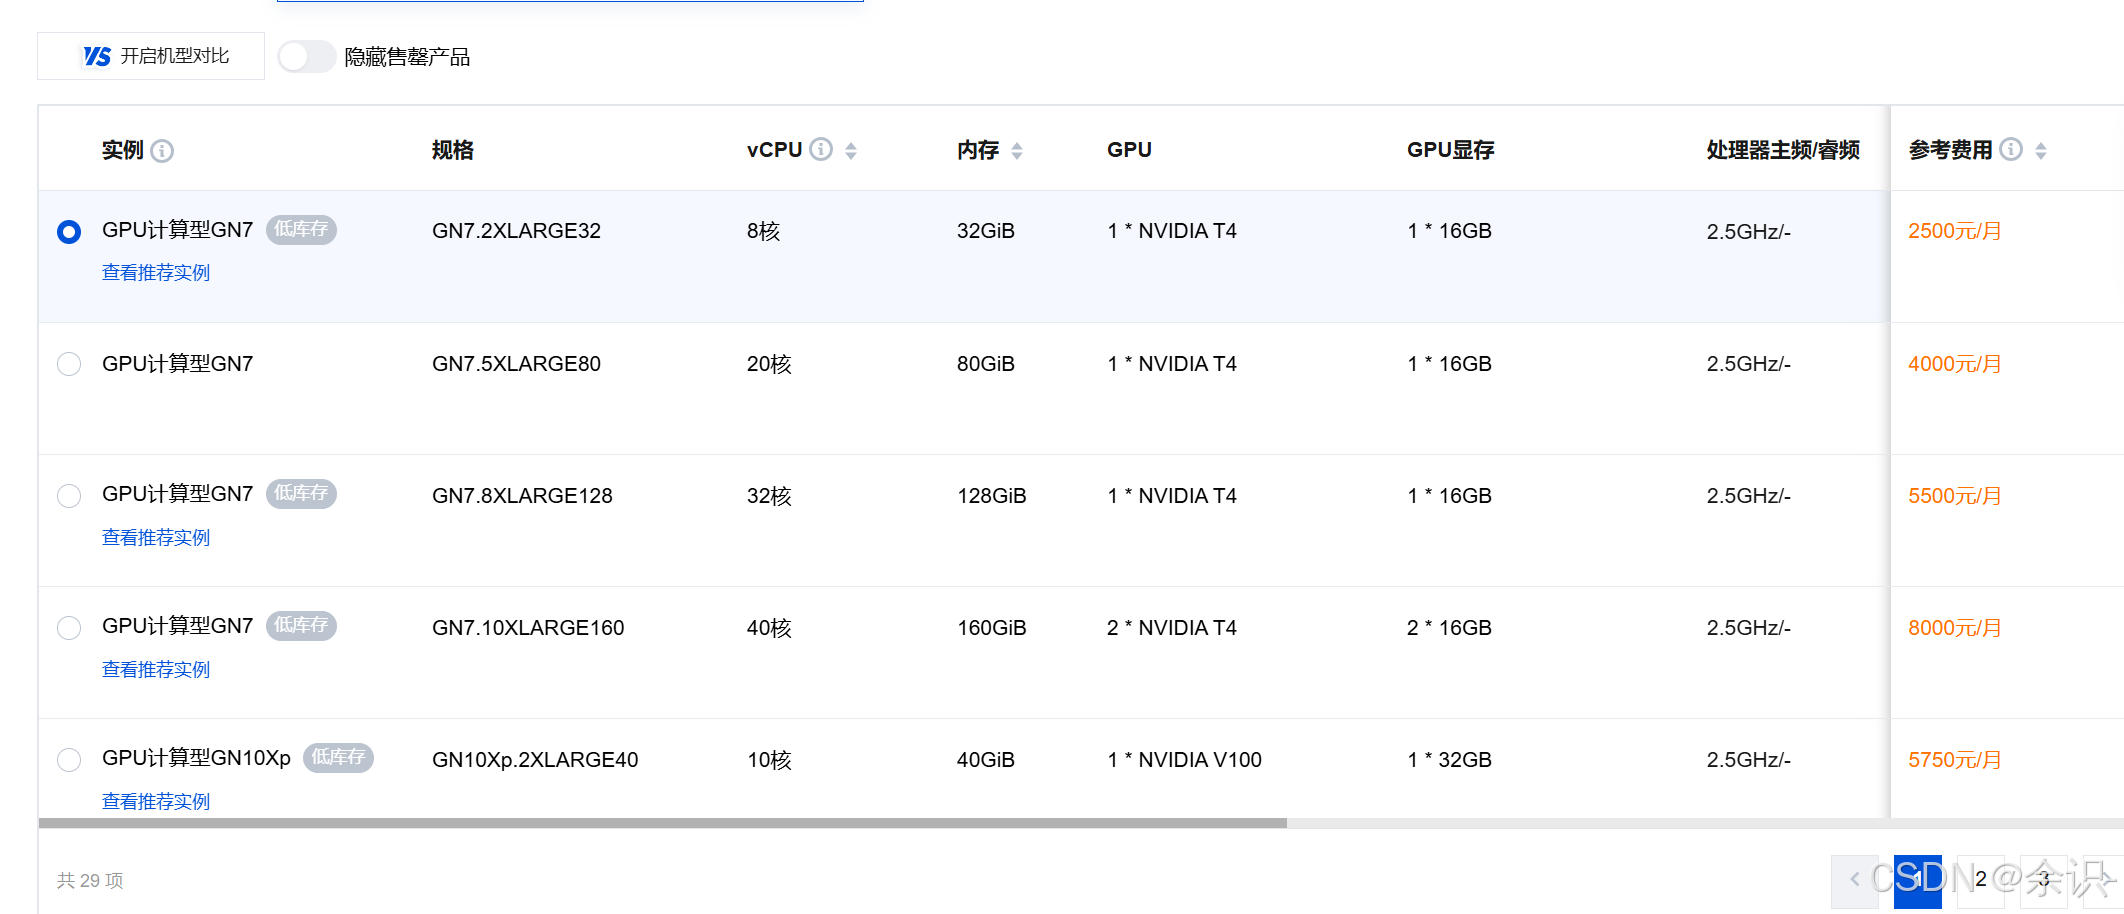Click 2500元/月 price

(1954, 231)
